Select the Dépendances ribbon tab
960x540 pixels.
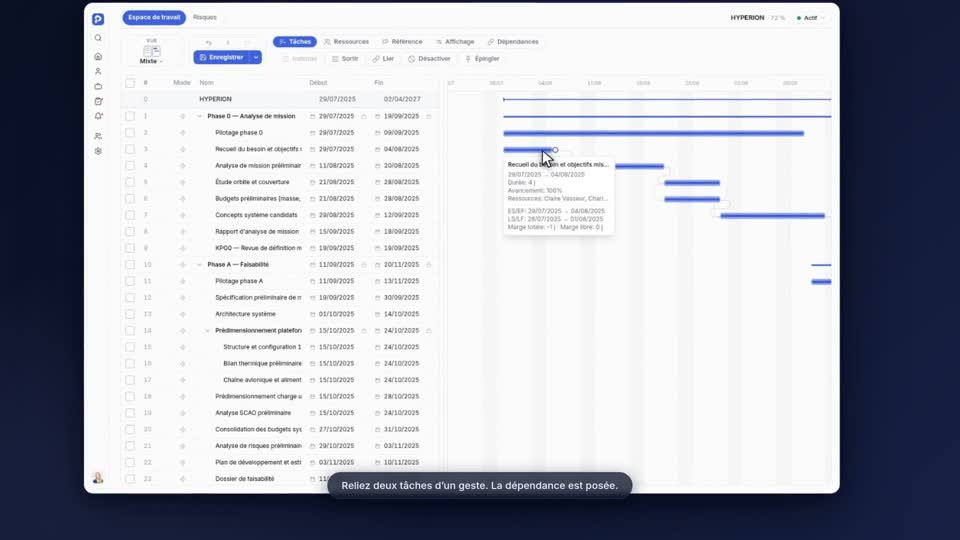coord(513,42)
